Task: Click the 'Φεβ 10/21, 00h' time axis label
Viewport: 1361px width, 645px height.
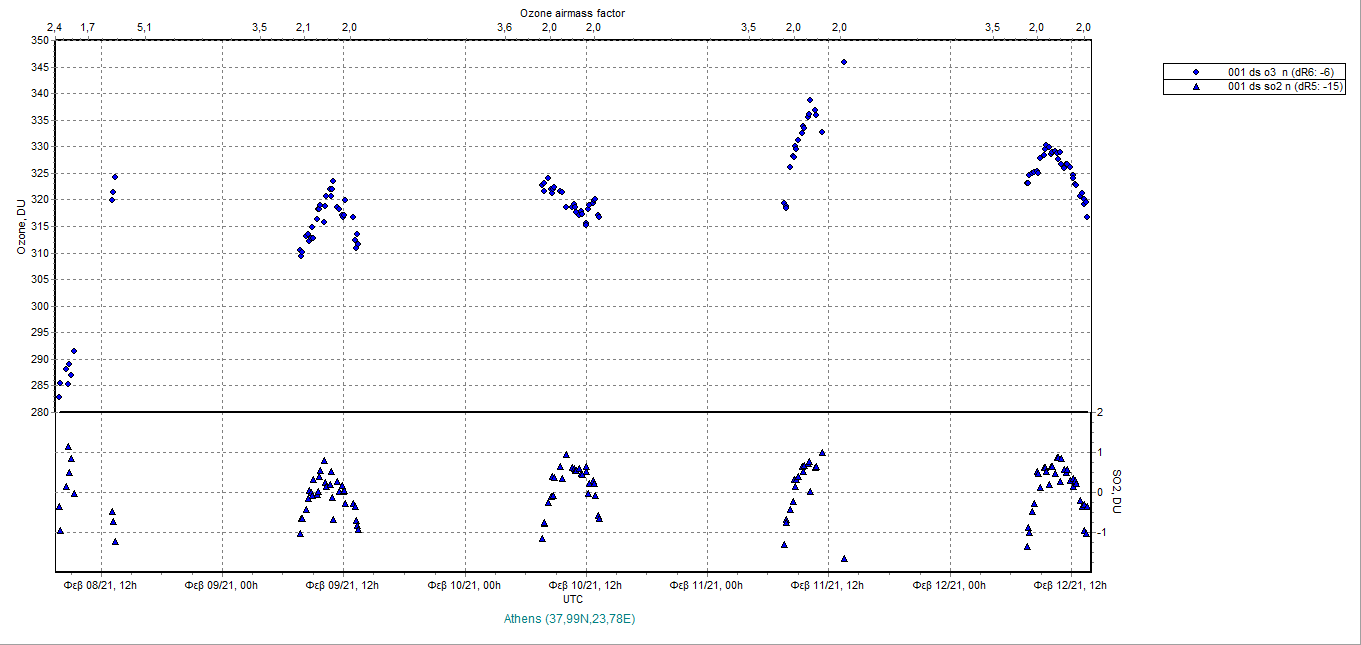Action: pyautogui.click(x=464, y=586)
